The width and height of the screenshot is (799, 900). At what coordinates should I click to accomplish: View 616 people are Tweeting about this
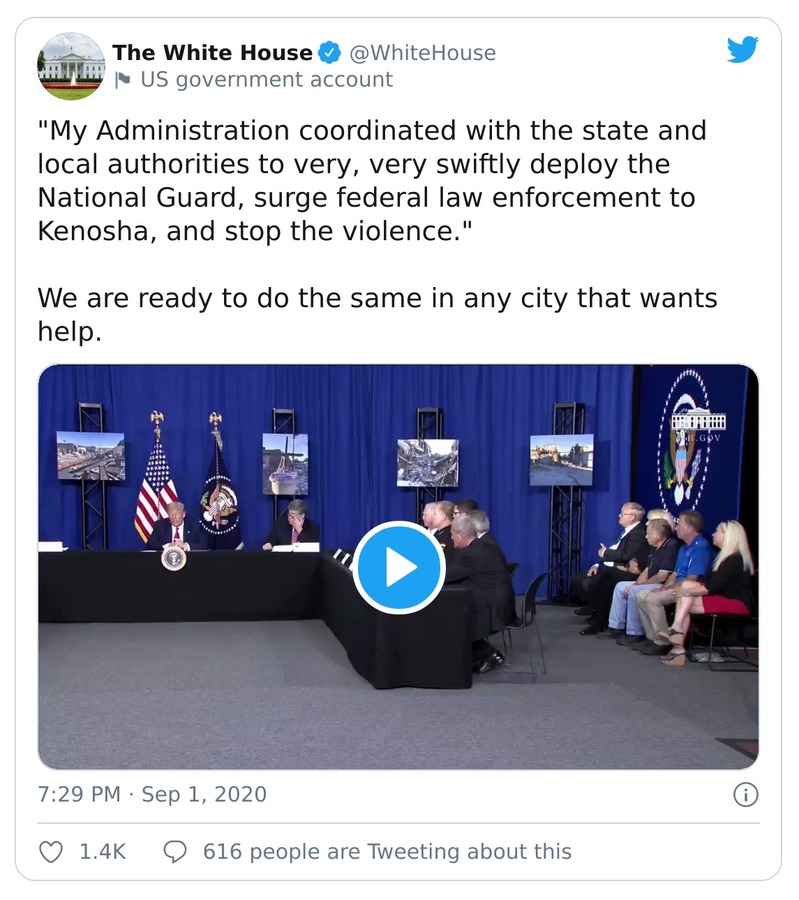coord(387,852)
